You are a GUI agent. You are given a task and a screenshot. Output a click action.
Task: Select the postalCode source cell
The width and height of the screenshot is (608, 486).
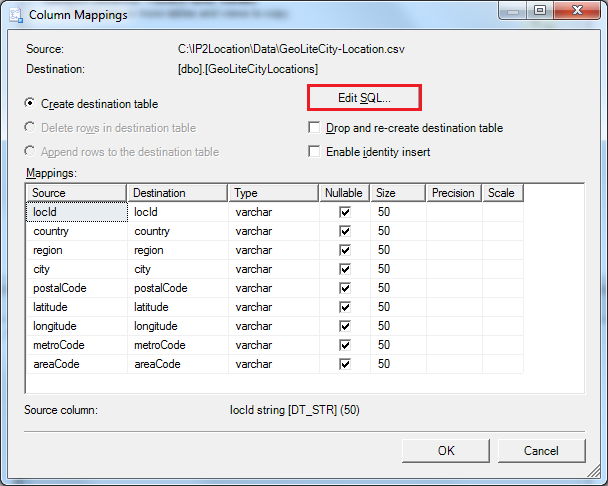click(77, 288)
